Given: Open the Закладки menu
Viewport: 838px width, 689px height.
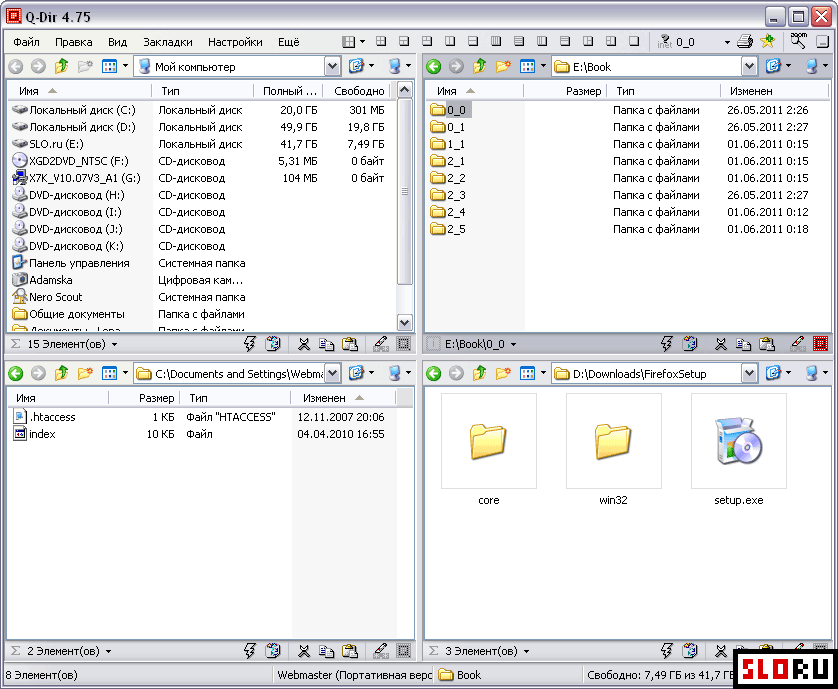Looking at the screenshot, I should [167, 42].
